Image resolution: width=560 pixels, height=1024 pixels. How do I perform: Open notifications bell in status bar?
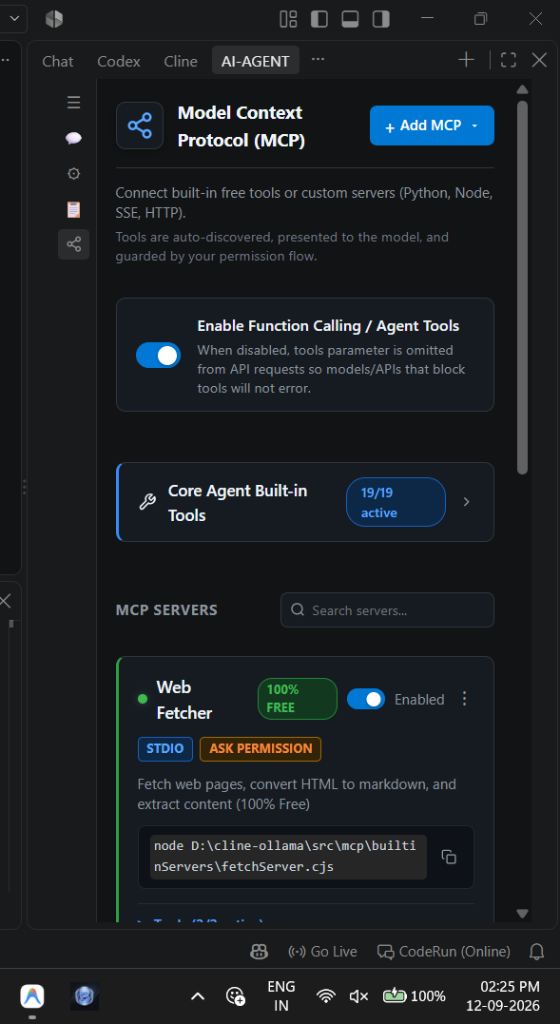click(x=537, y=952)
